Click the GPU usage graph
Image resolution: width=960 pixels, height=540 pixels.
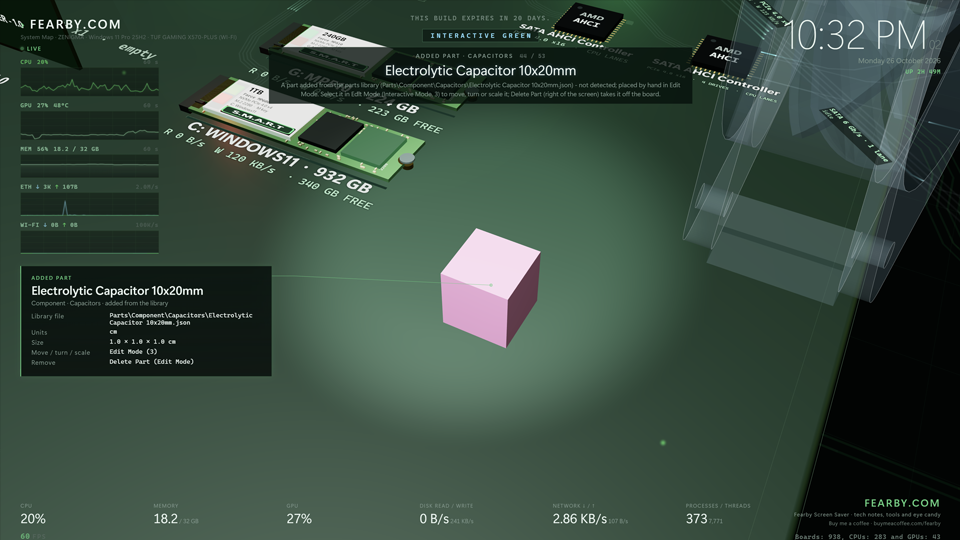pos(89,126)
